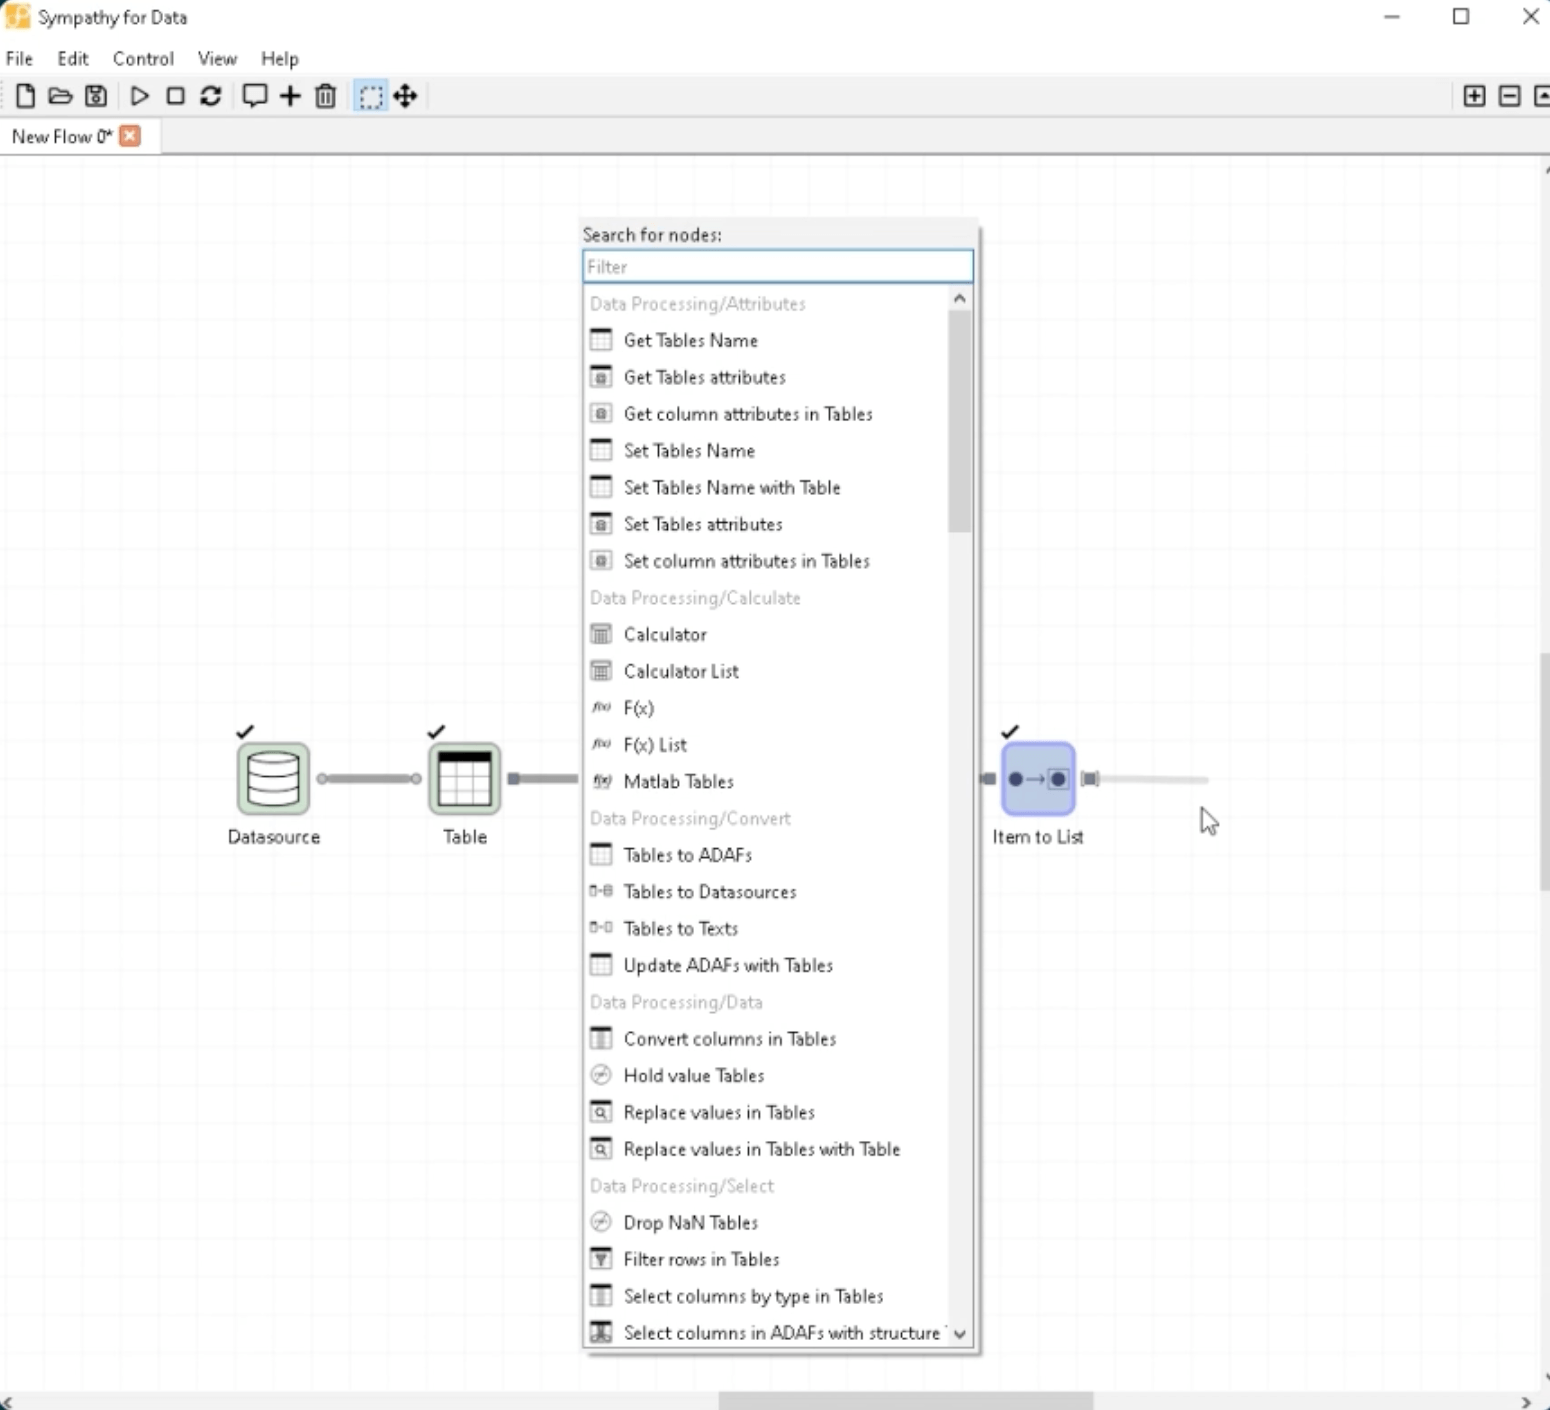This screenshot has height=1410, width=1550.
Task: Insert a text field with comment icon
Action: pyautogui.click(x=255, y=96)
